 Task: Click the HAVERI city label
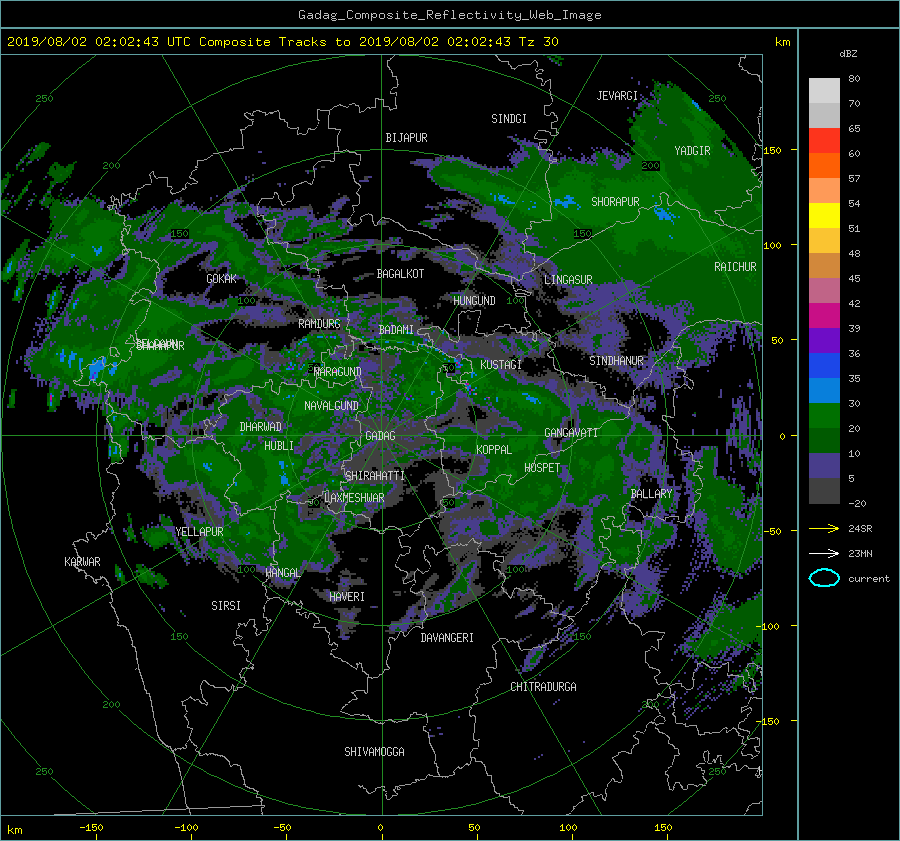(347, 598)
